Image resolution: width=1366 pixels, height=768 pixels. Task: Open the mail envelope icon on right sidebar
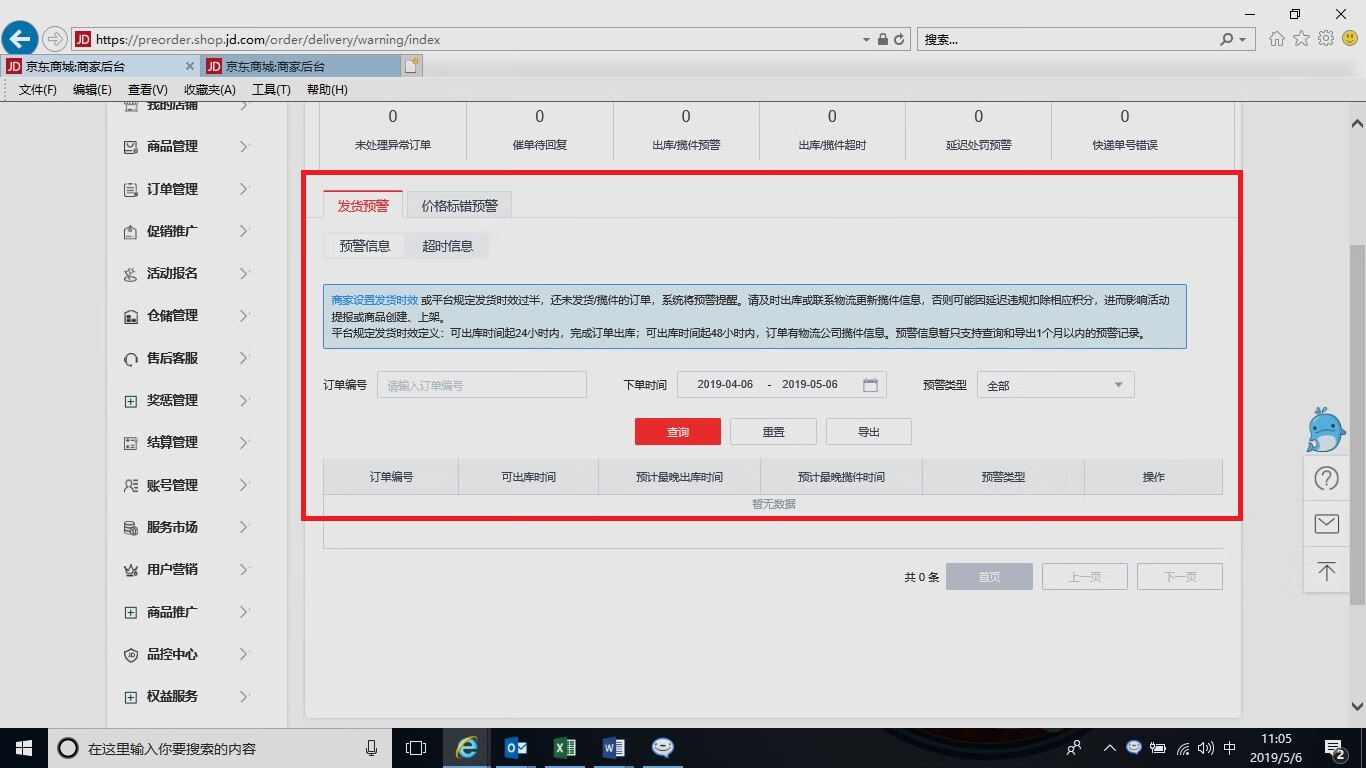(x=1326, y=524)
